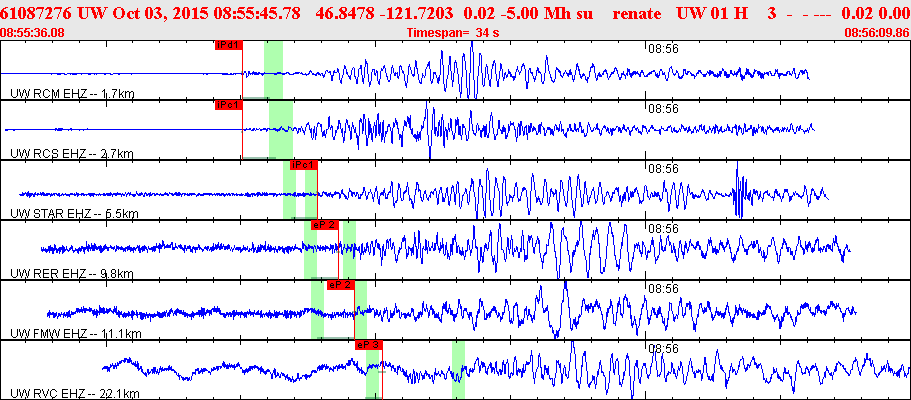Click the 'renate' analyst name in header
Image resolution: width=911 pixels, height=400 pixels.
[639, 14]
